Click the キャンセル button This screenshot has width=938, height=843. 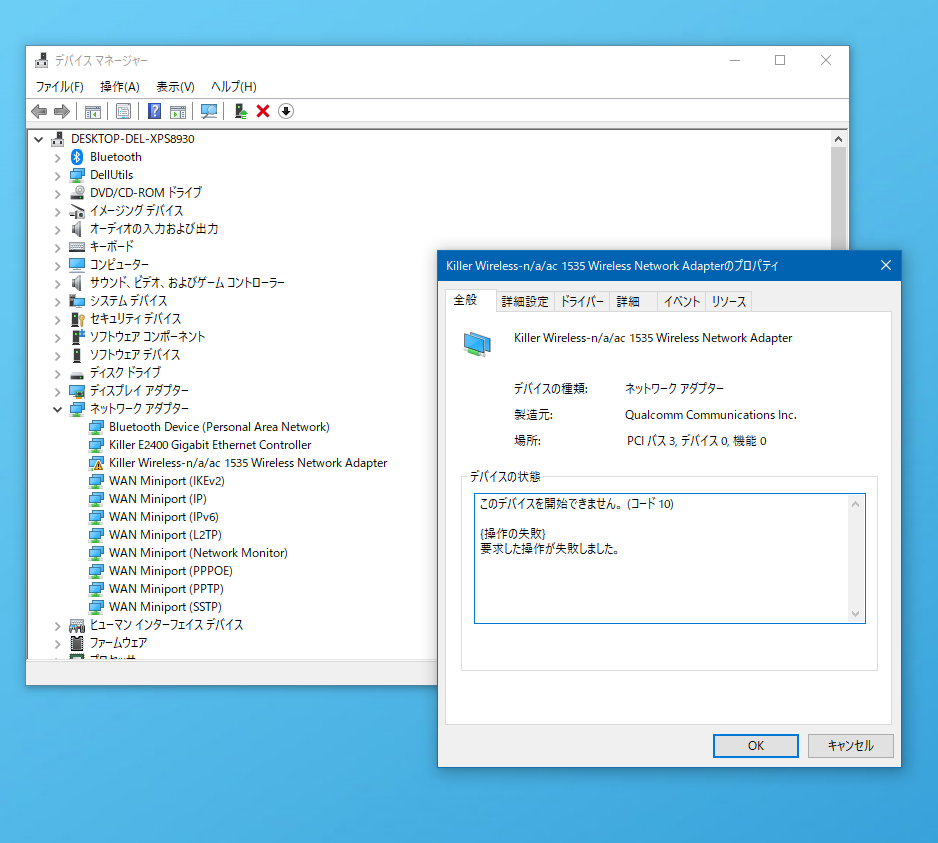(851, 745)
